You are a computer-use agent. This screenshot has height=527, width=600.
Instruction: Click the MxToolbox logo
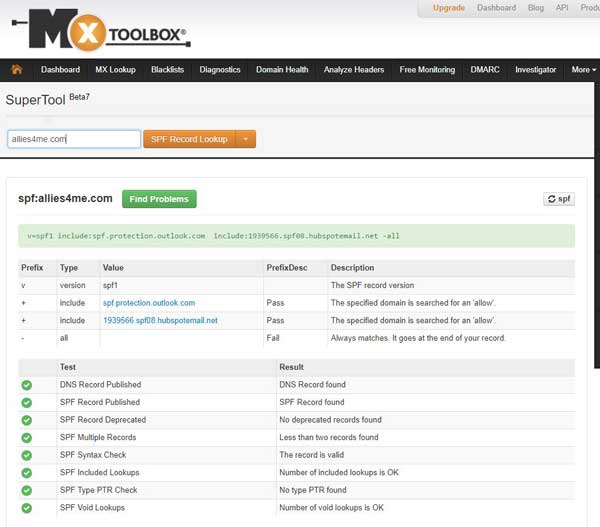pyautogui.click(x=101, y=30)
